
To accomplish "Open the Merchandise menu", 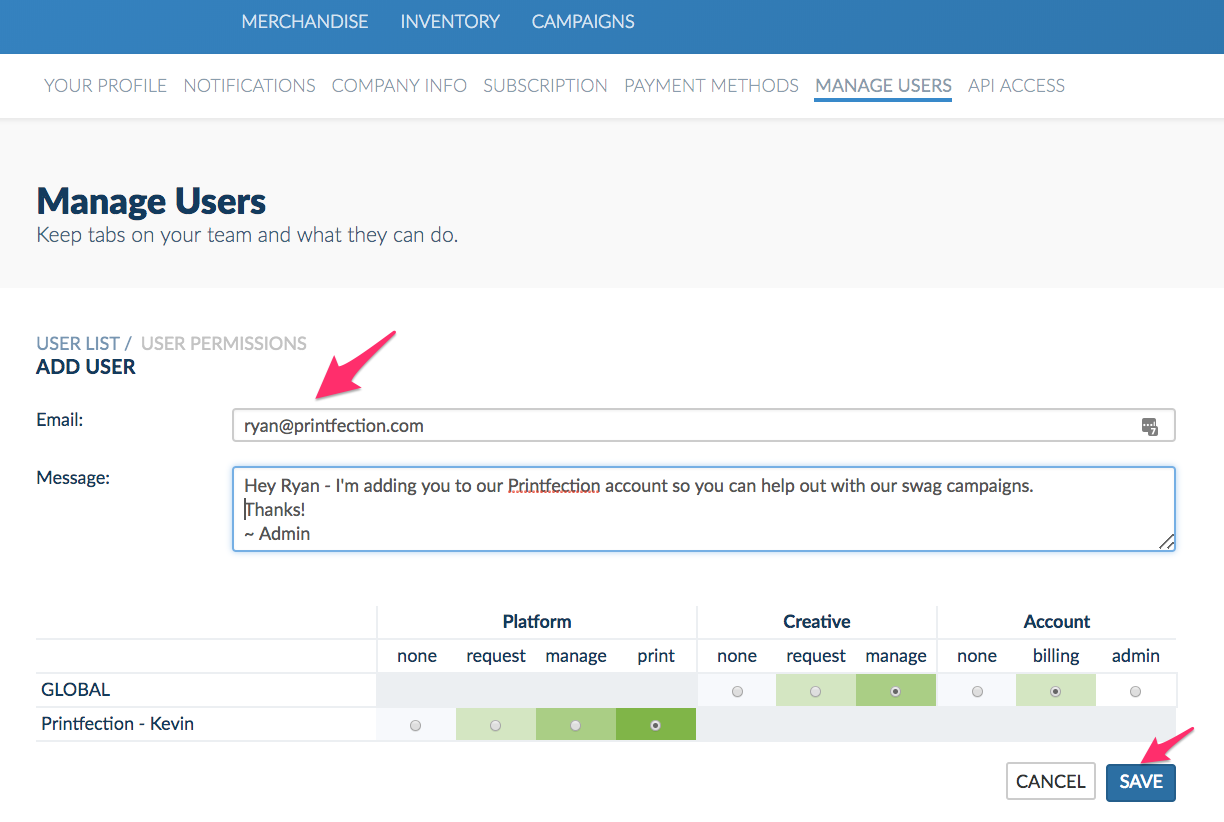I will coord(304,21).
